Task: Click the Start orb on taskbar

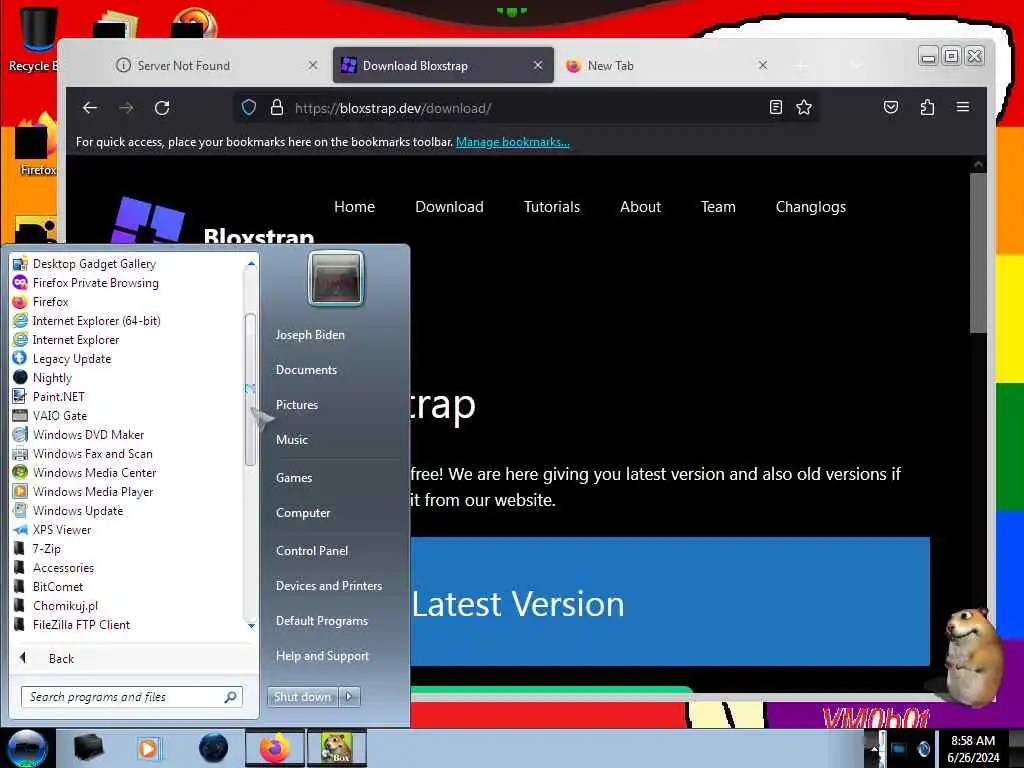Action: click(x=27, y=748)
